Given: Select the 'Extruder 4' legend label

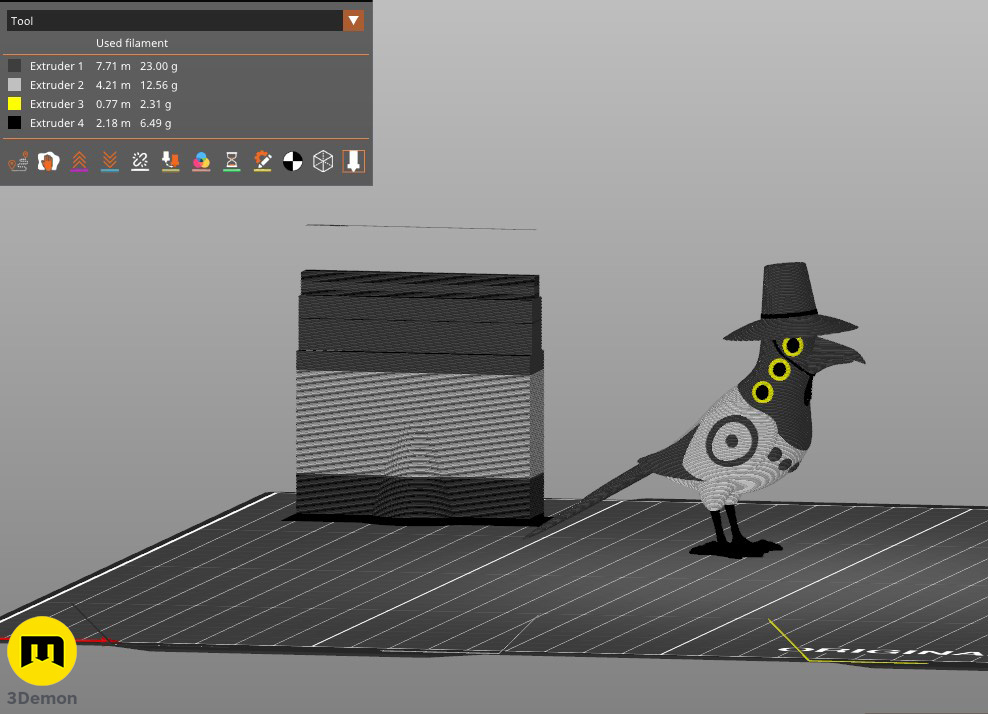Looking at the screenshot, I should coord(57,123).
